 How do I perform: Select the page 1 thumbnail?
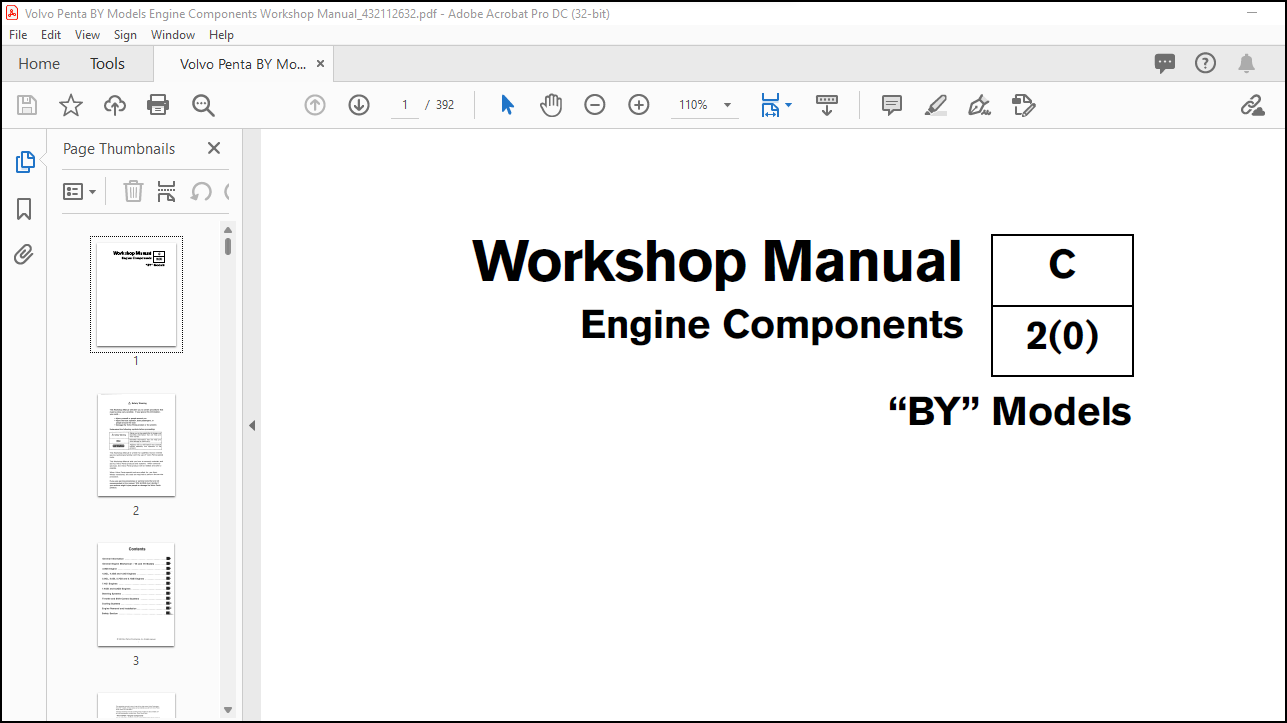136,294
